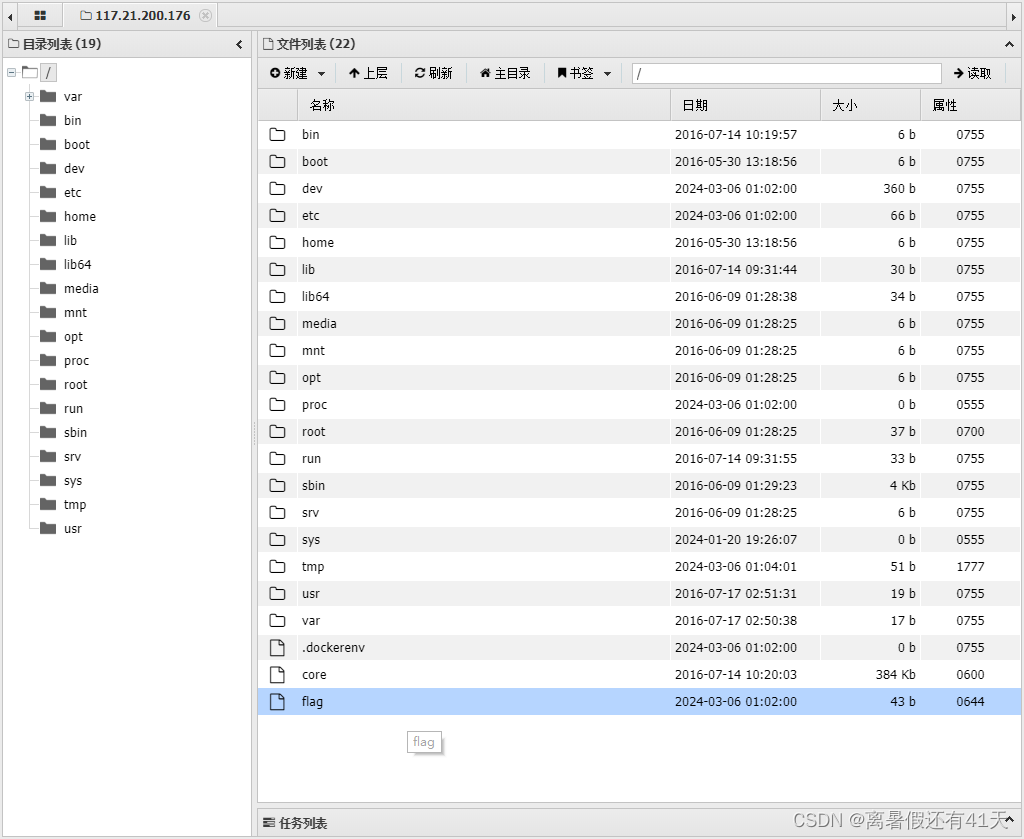Click flag file icon

(278, 702)
